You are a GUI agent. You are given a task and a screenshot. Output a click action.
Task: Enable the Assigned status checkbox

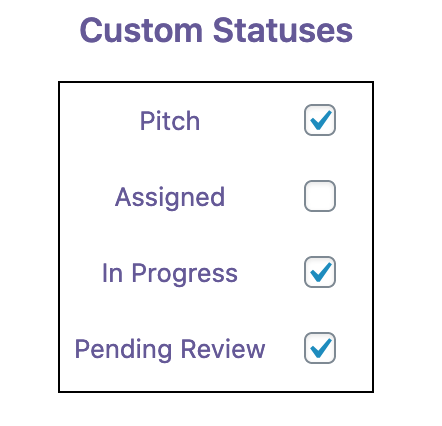(320, 196)
